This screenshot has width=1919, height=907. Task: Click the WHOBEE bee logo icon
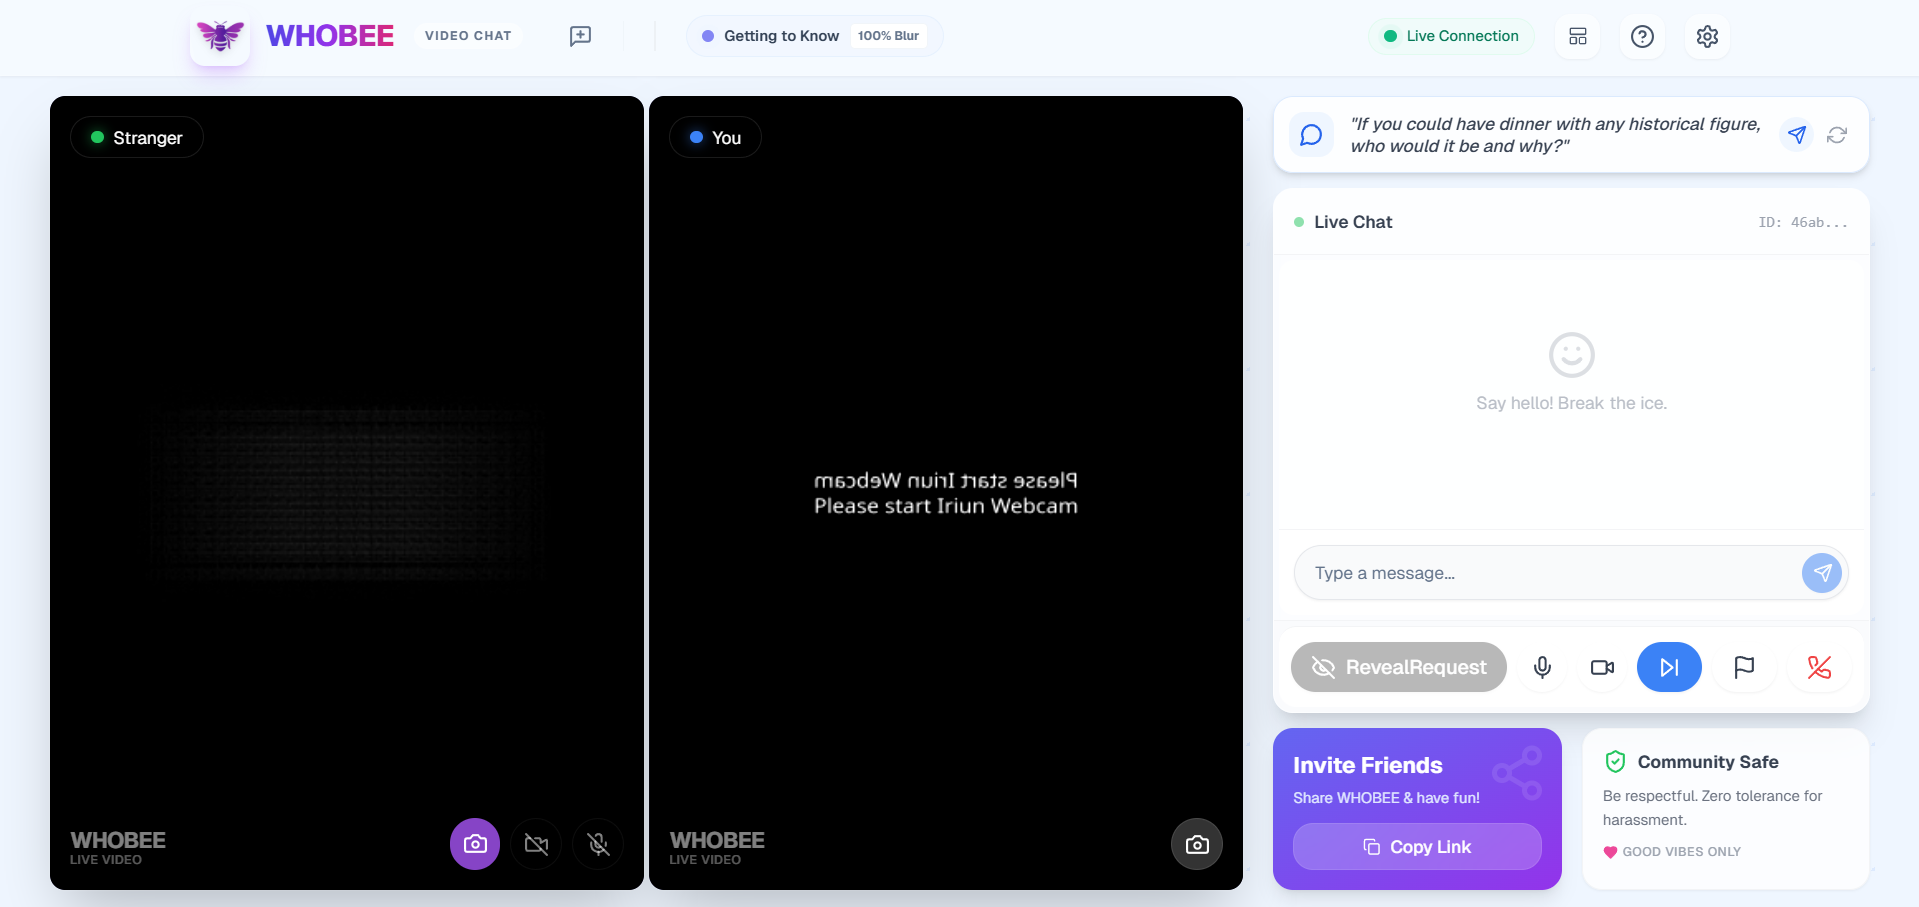point(220,37)
